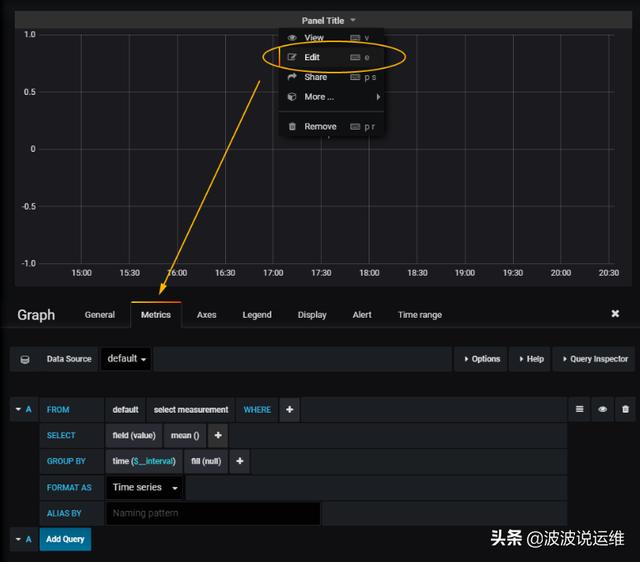Expand the Query Inspector section
Screen dimensions: 640x562
[595, 359]
